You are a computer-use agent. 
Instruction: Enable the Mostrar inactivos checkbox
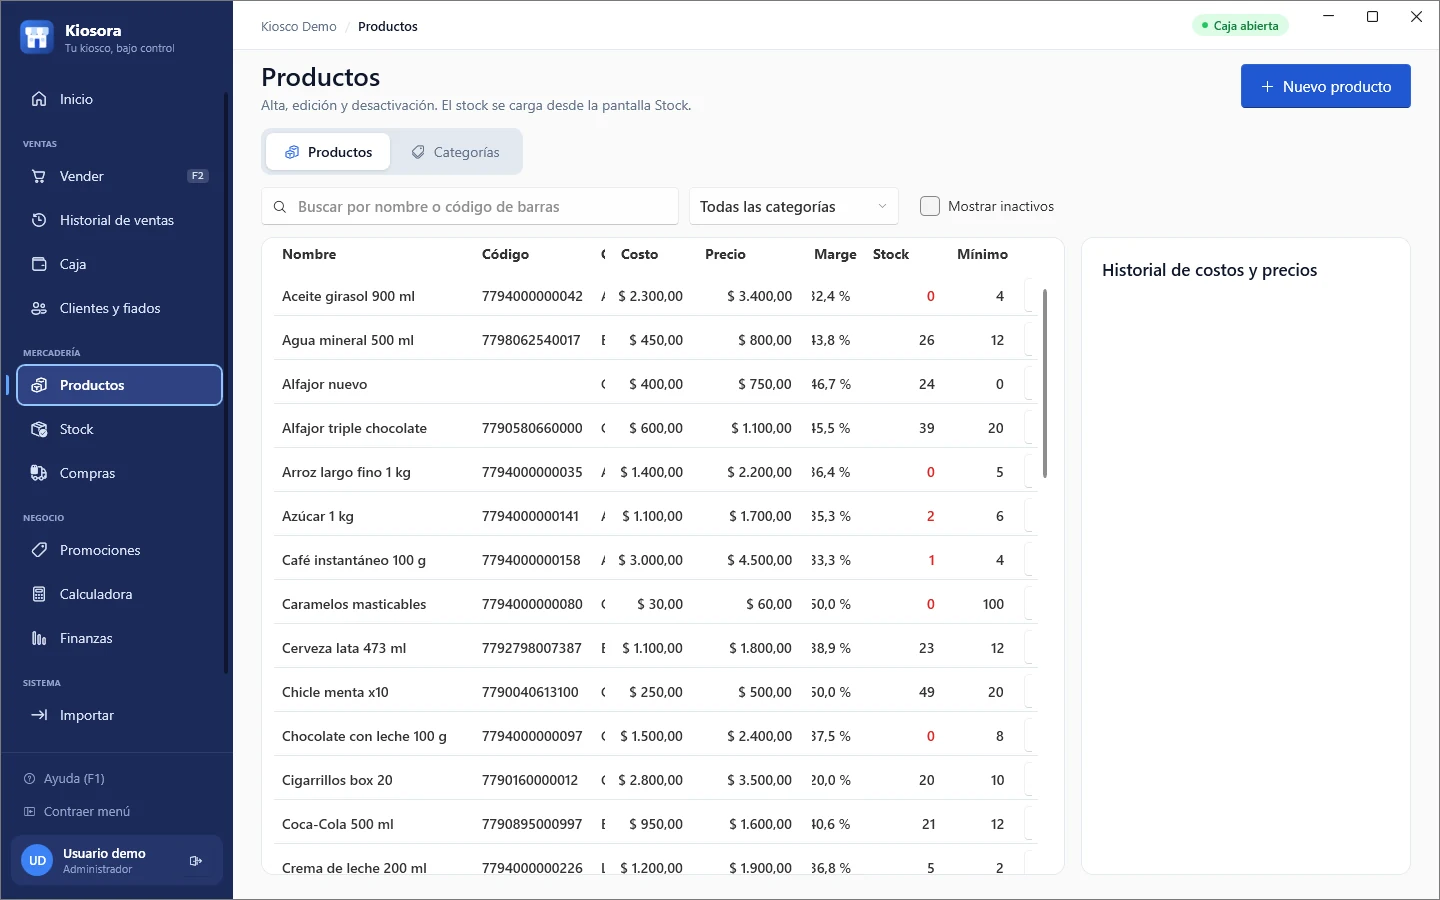click(930, 206)
